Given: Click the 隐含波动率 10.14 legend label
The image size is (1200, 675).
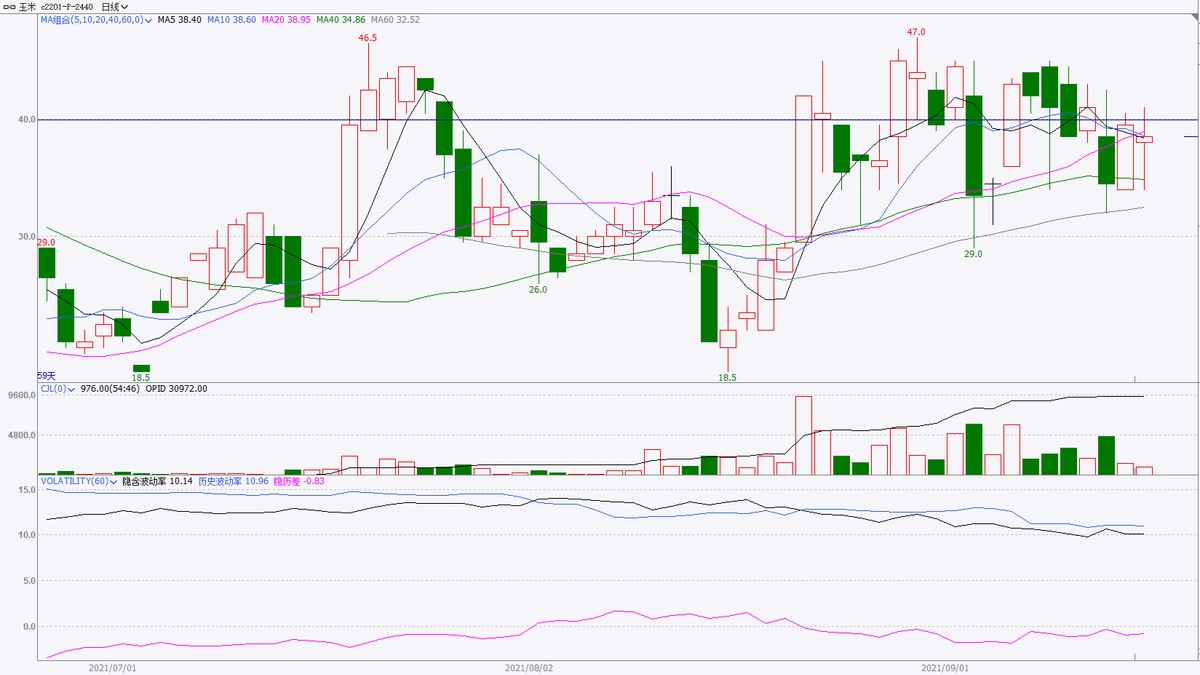Looking at the screenshot, I should tap(157, 481).
